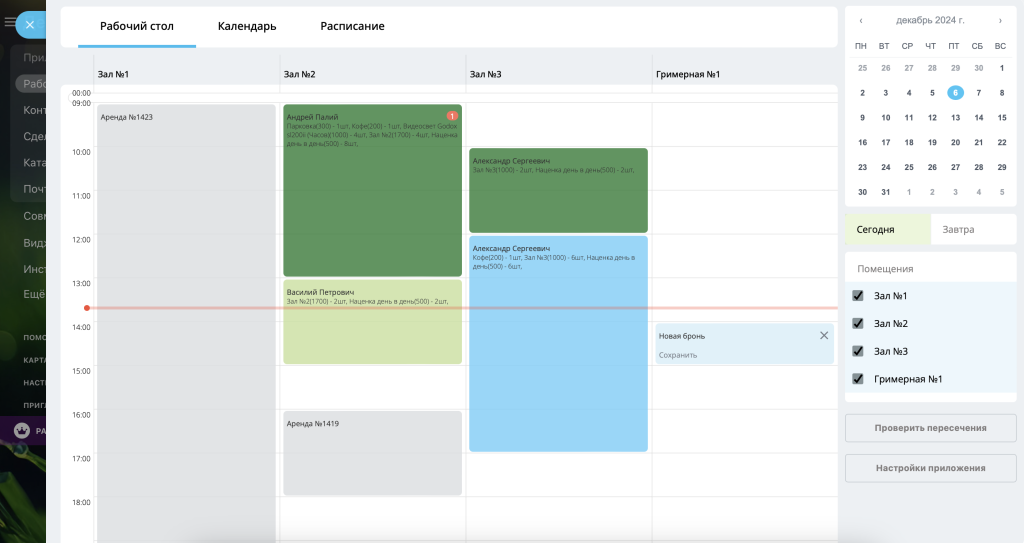The width and height of the screenshot is (1024, 543).
Task: Switch to the Календарь tab
Action: coord(247,26)
